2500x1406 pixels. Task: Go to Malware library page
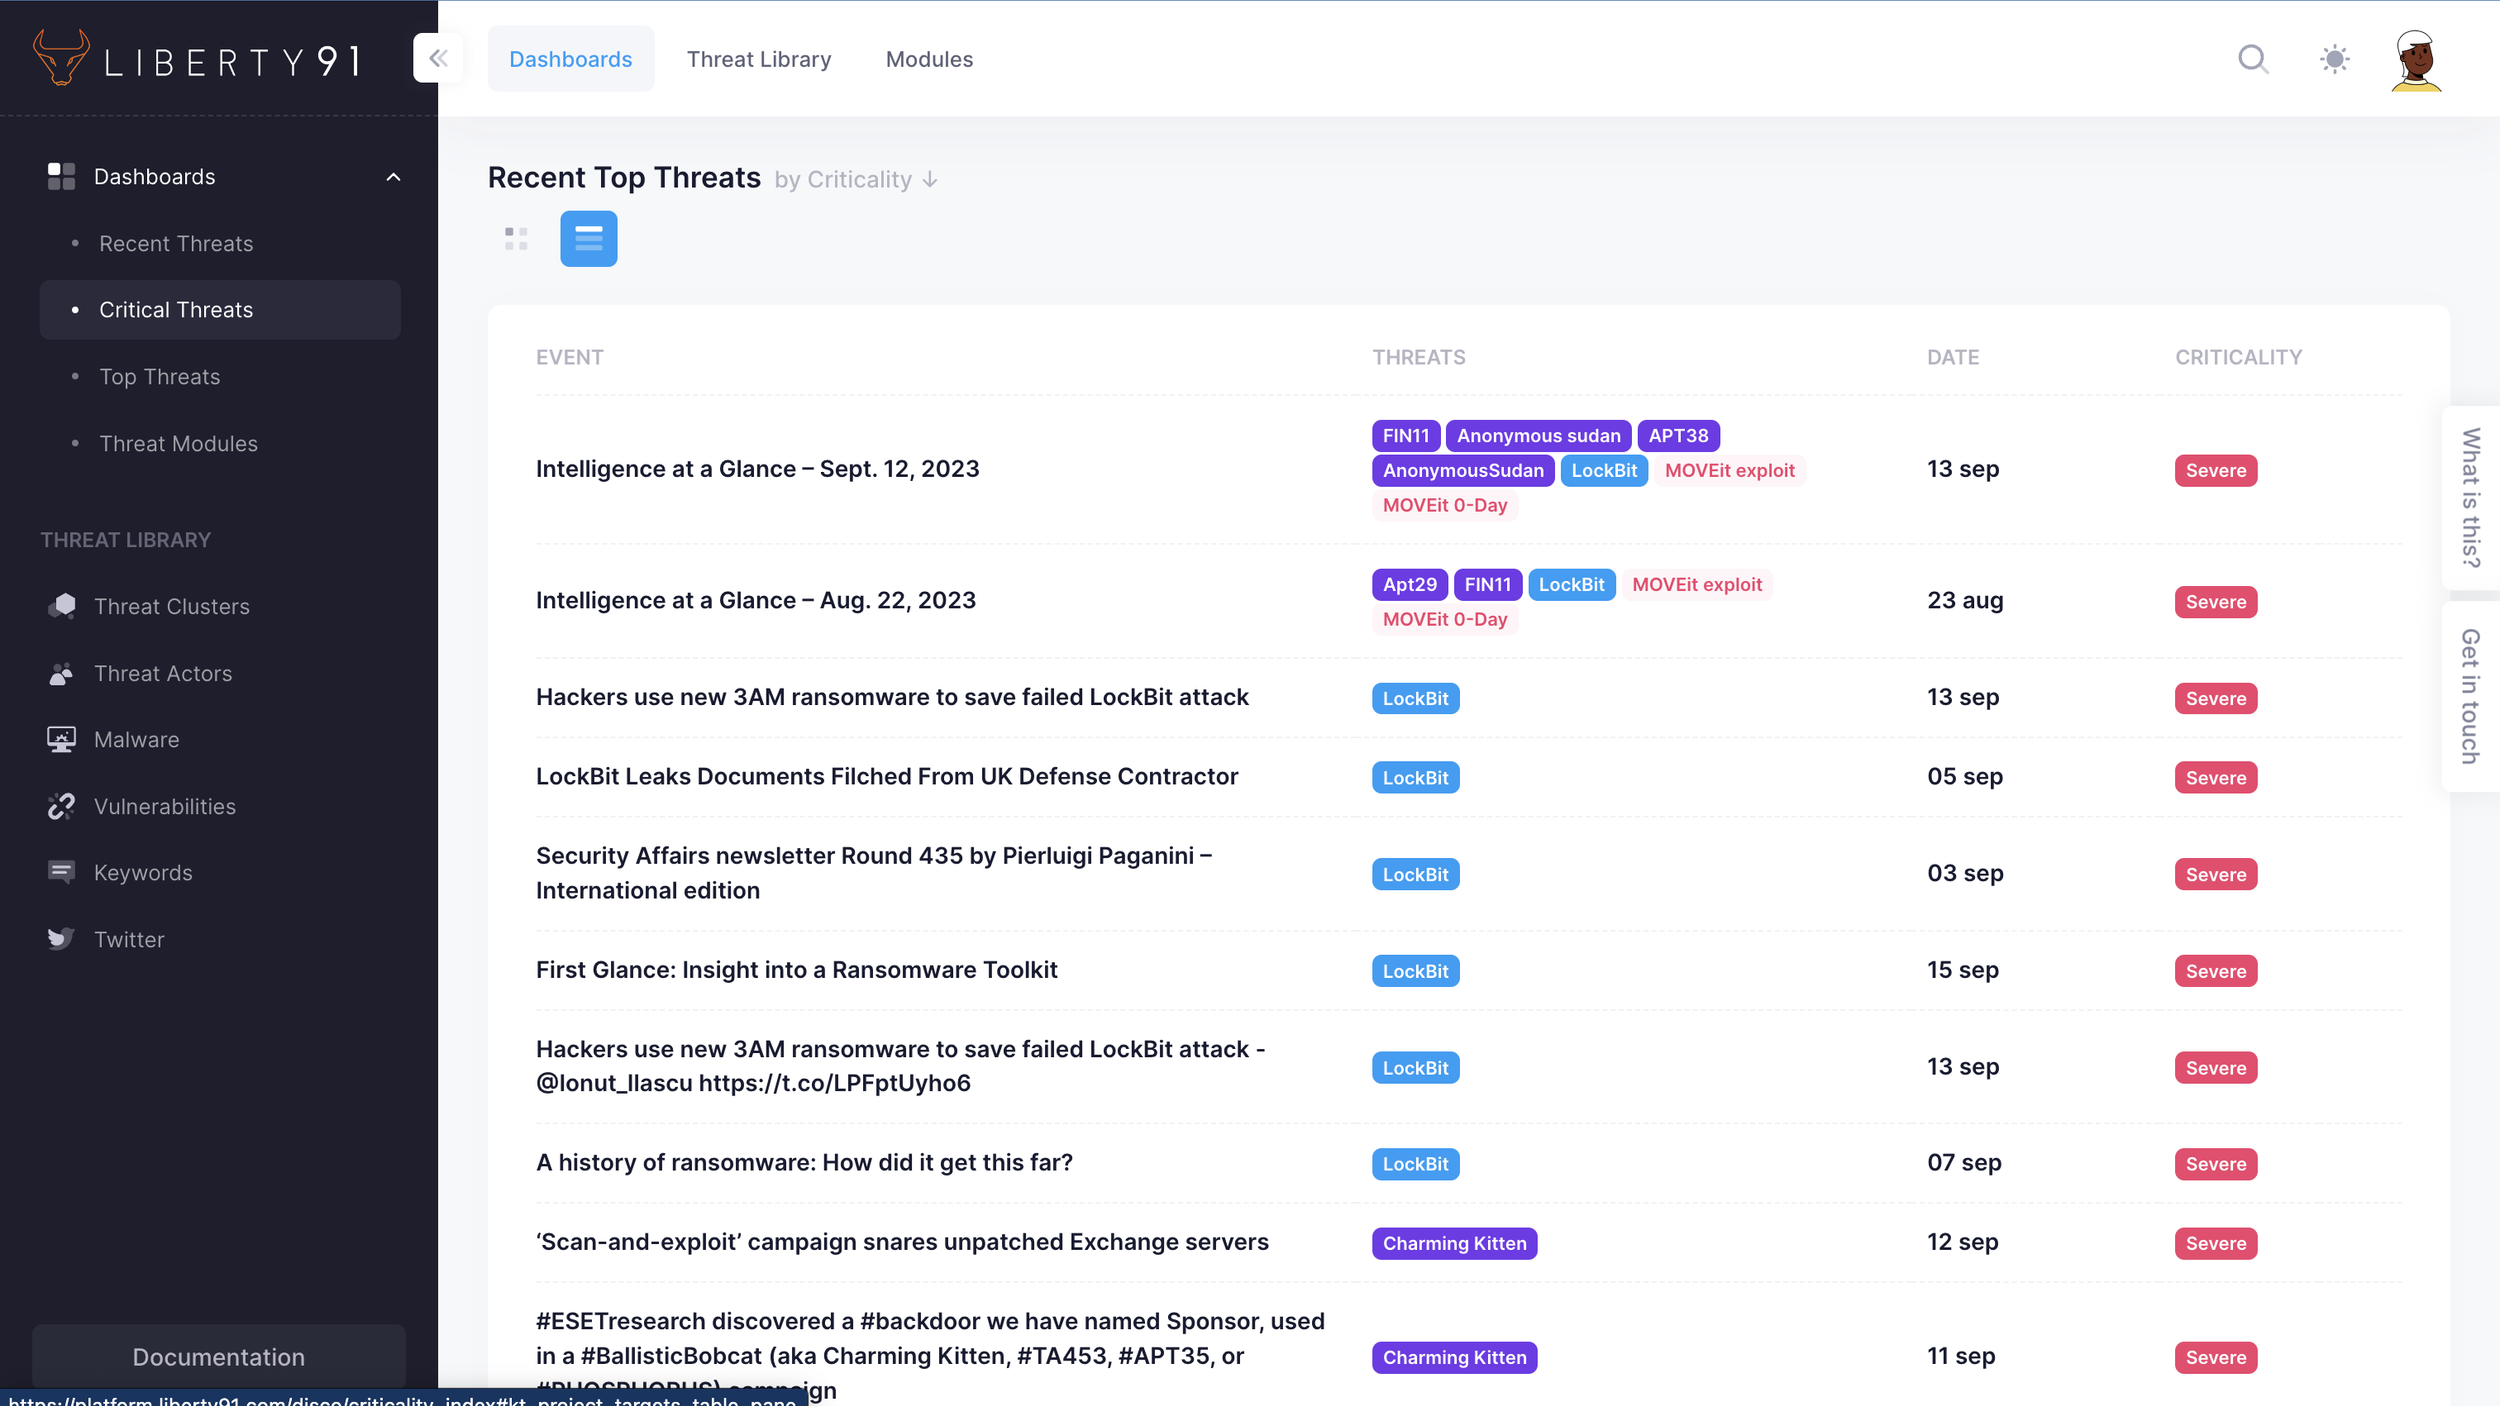136,740
